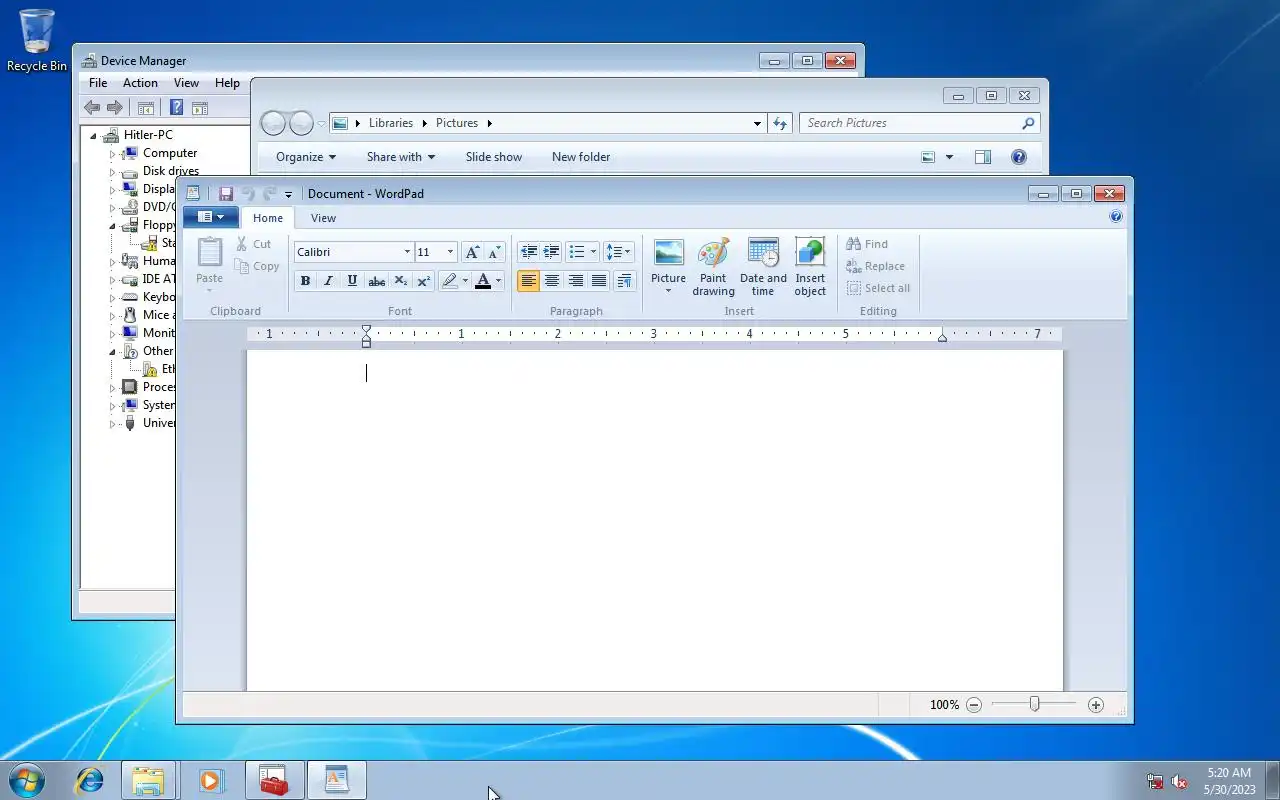Open the Paragraph settings icon
1280x800 pixels.
(x=625, y=281)
